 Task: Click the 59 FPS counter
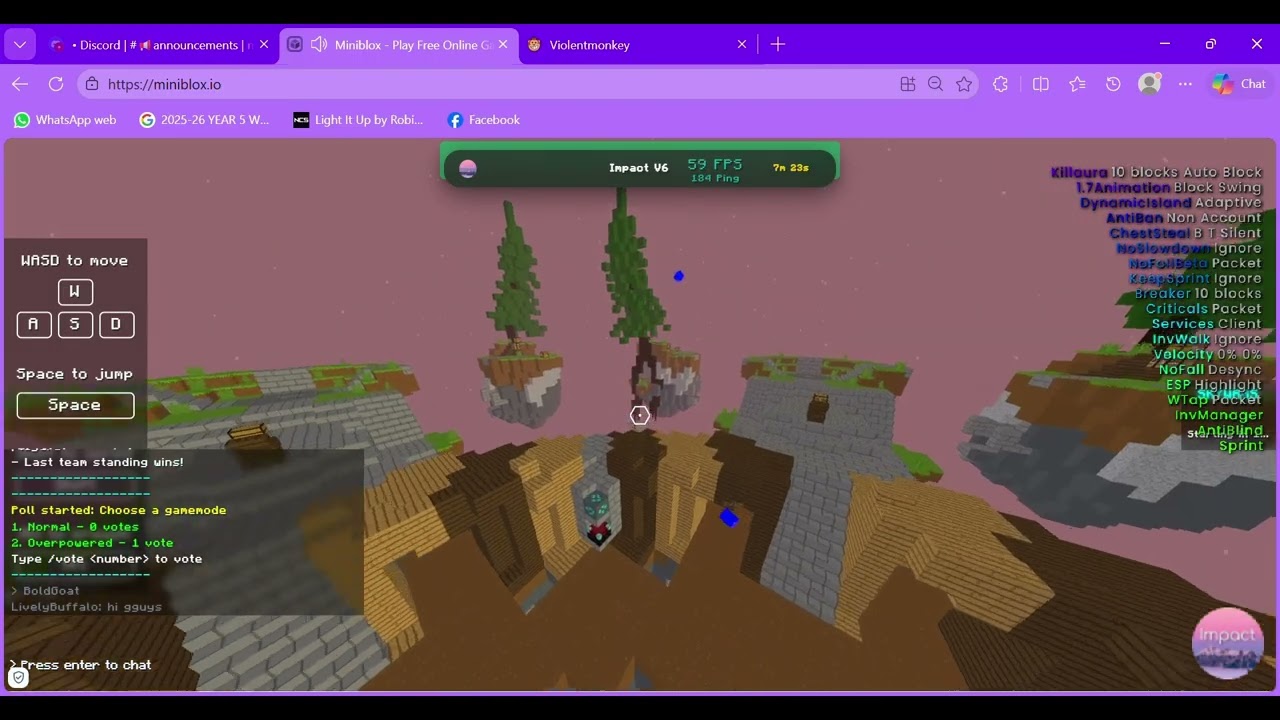715,164
